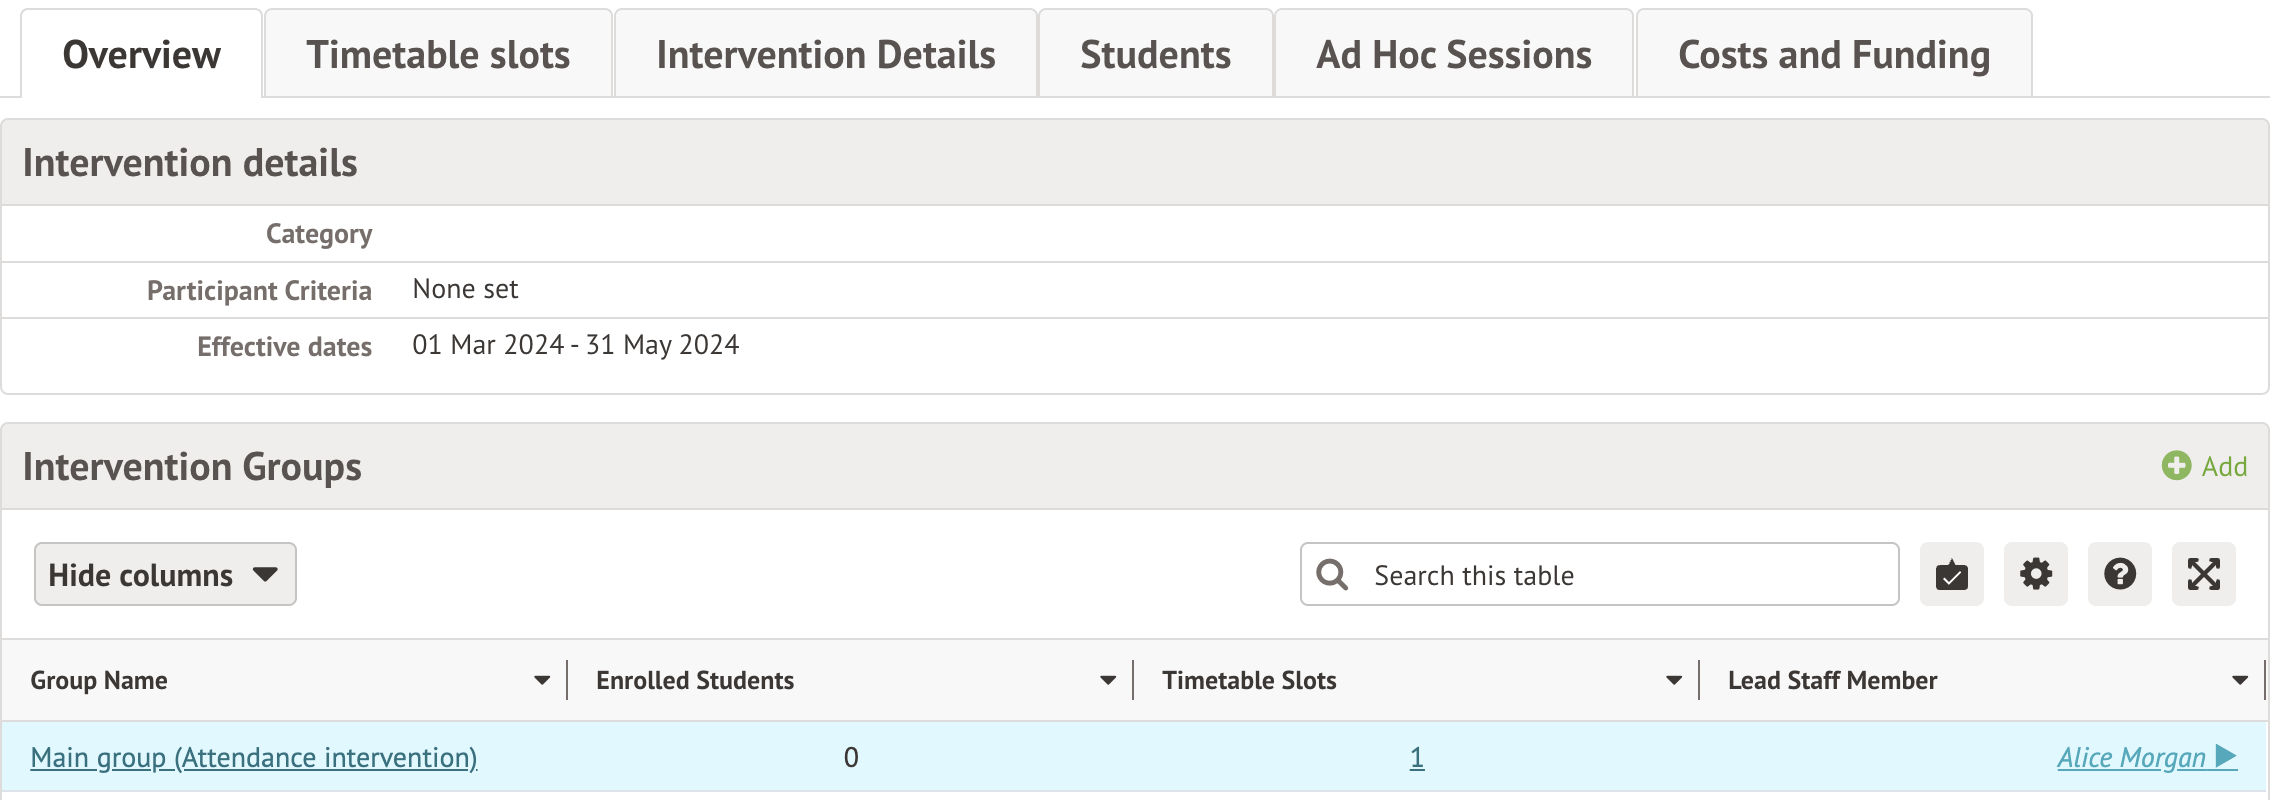Click the timetable slots count link

coord(1416,758)
